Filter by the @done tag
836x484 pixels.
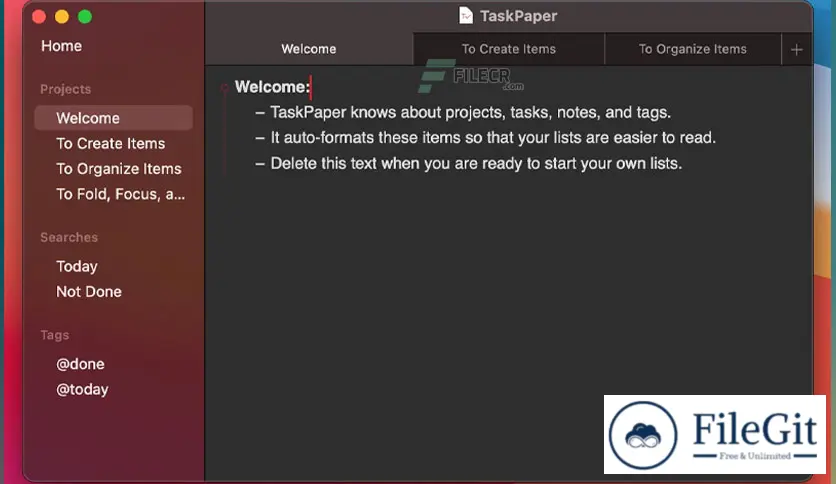[81, 364]
